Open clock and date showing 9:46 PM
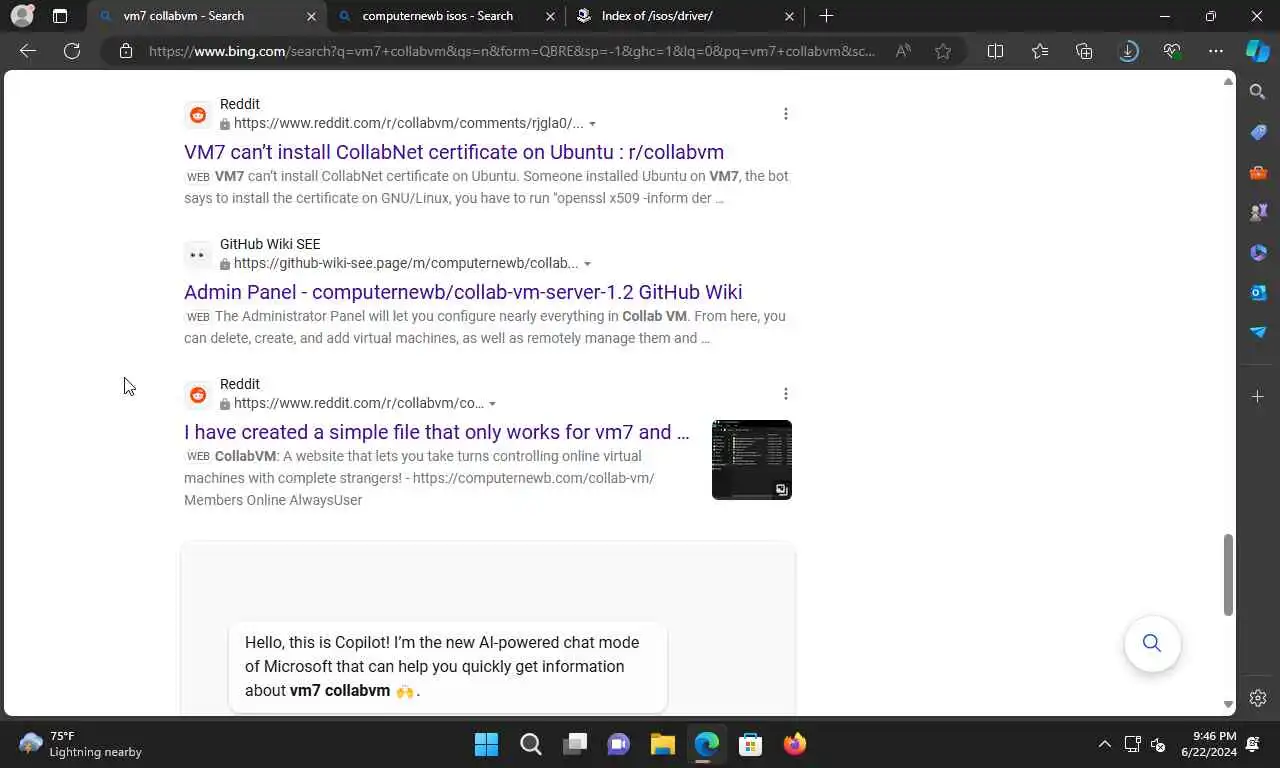1280x768 pixels. (x=1209, y=744)
